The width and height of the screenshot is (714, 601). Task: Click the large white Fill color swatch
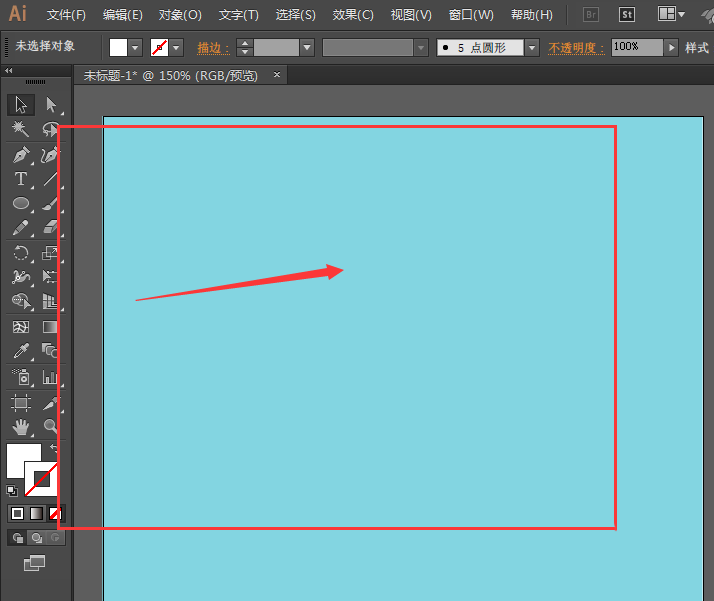20,459
